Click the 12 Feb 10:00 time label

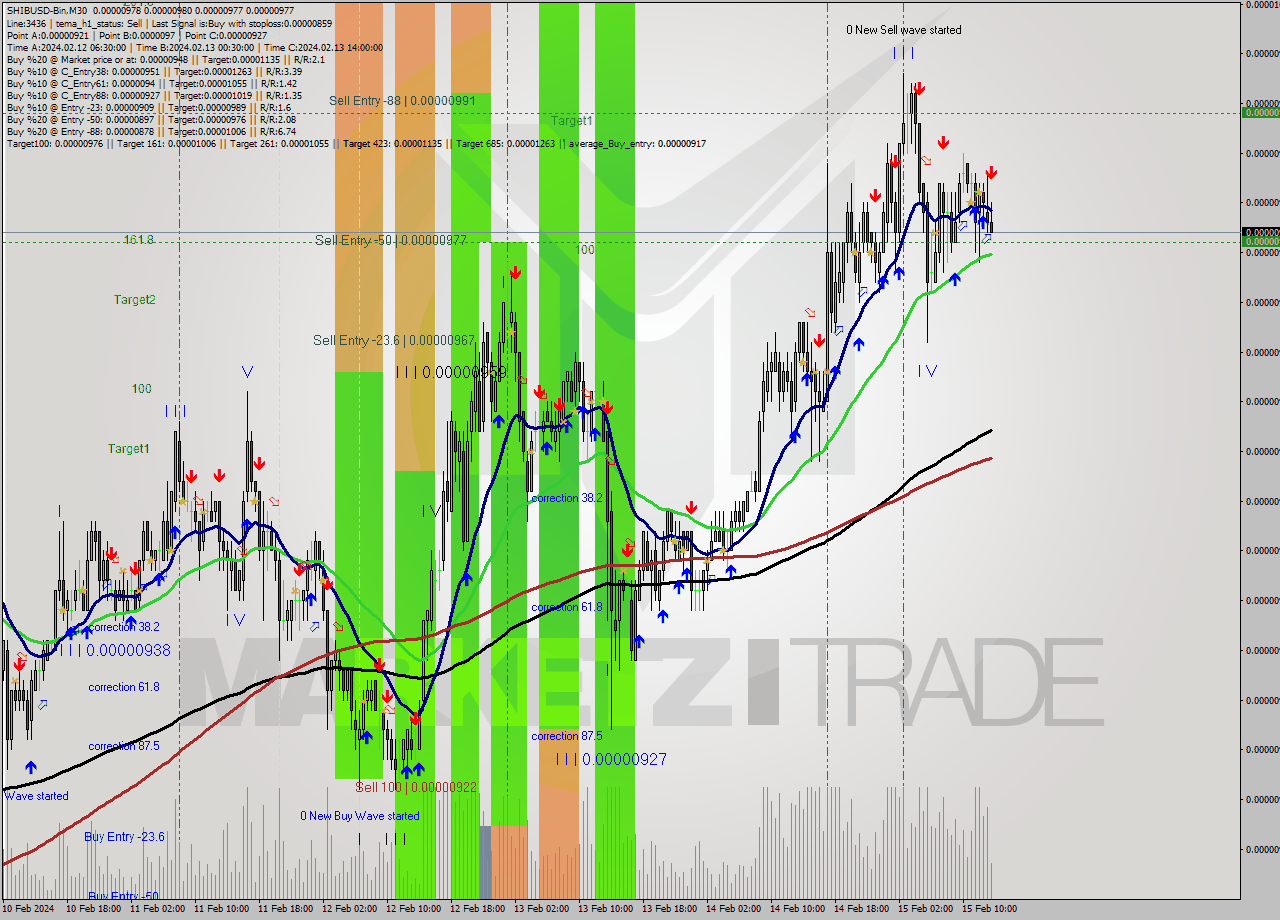click(x=413, y=909)
